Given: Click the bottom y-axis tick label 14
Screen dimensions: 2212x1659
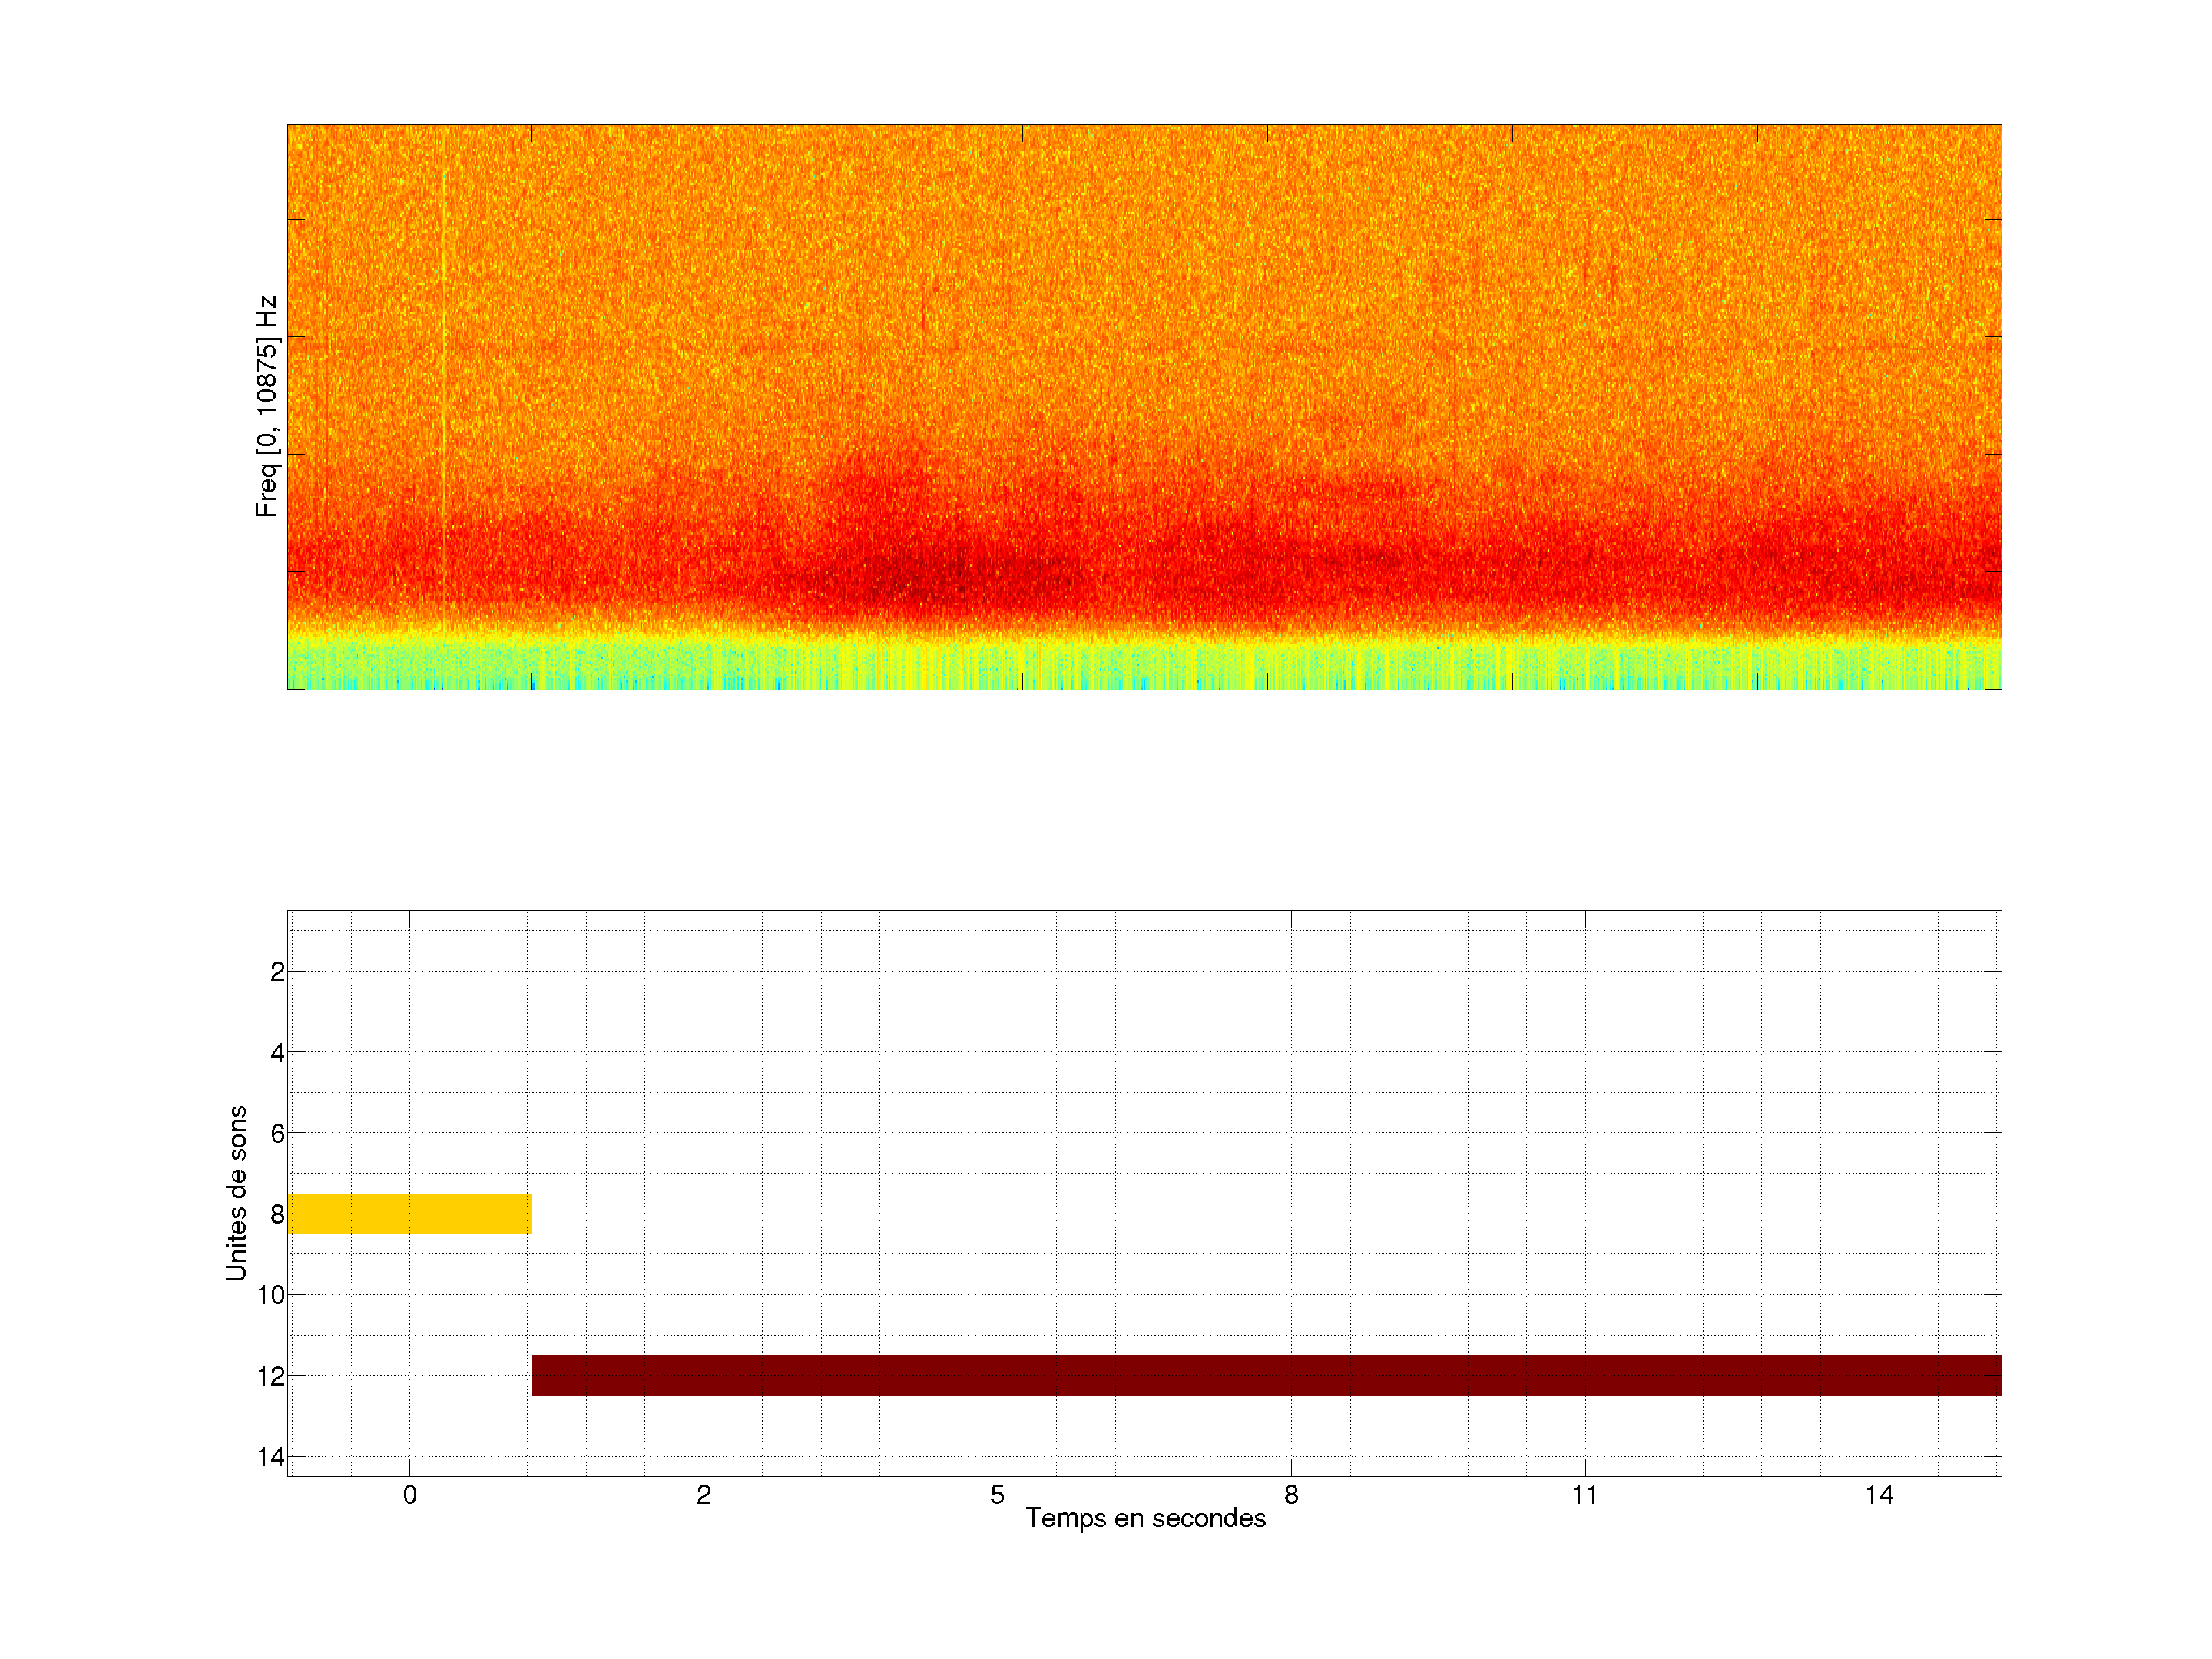Looking at the screenshot, I should pos(271,1457).
